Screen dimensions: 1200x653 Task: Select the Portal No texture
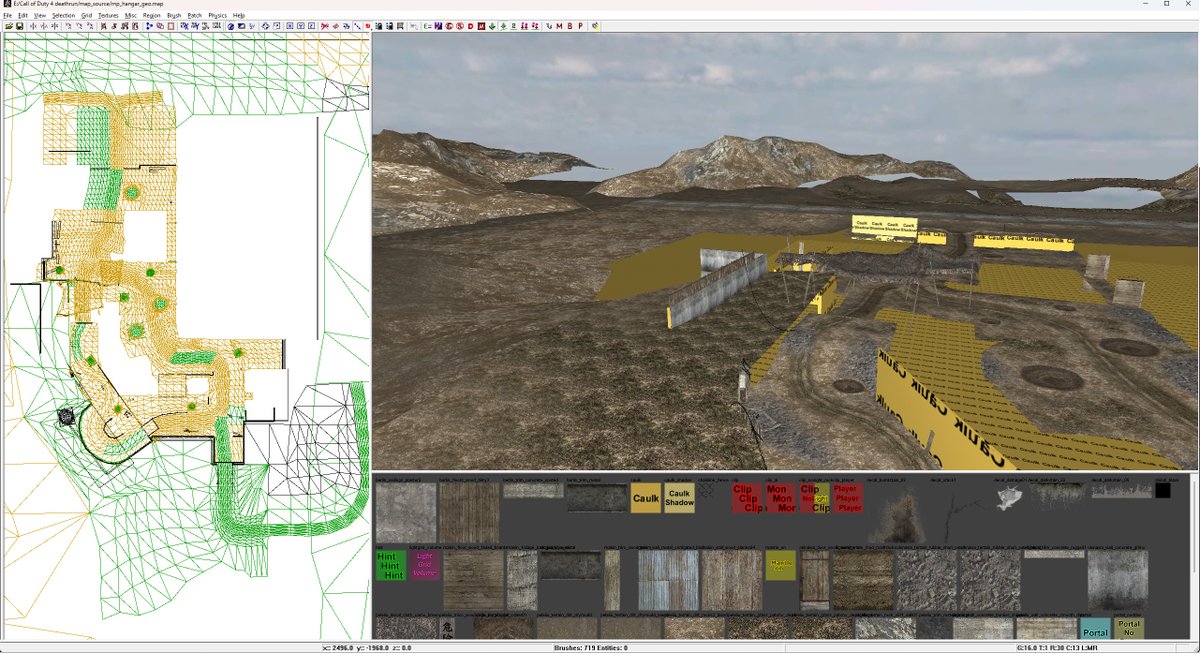point(1128,628)
